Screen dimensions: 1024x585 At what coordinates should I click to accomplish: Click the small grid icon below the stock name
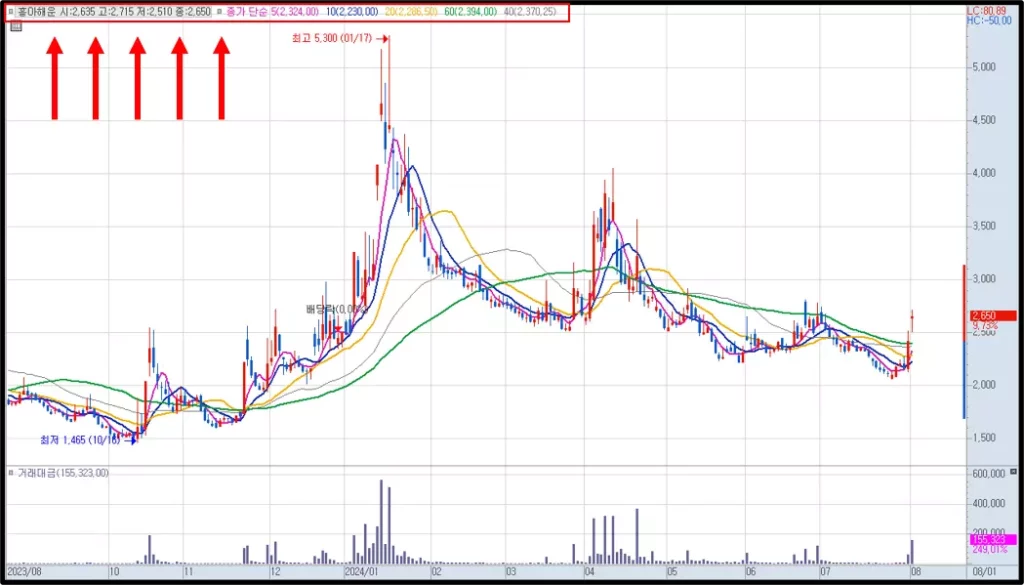point(16,27)
